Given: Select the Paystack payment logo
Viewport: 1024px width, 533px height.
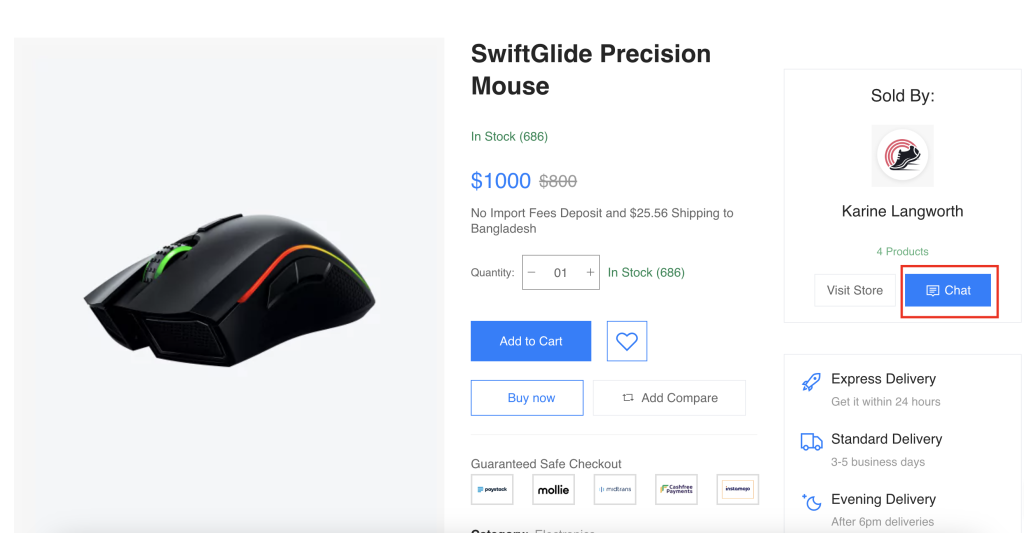Looking at the screenshot, I should [492, 489].
